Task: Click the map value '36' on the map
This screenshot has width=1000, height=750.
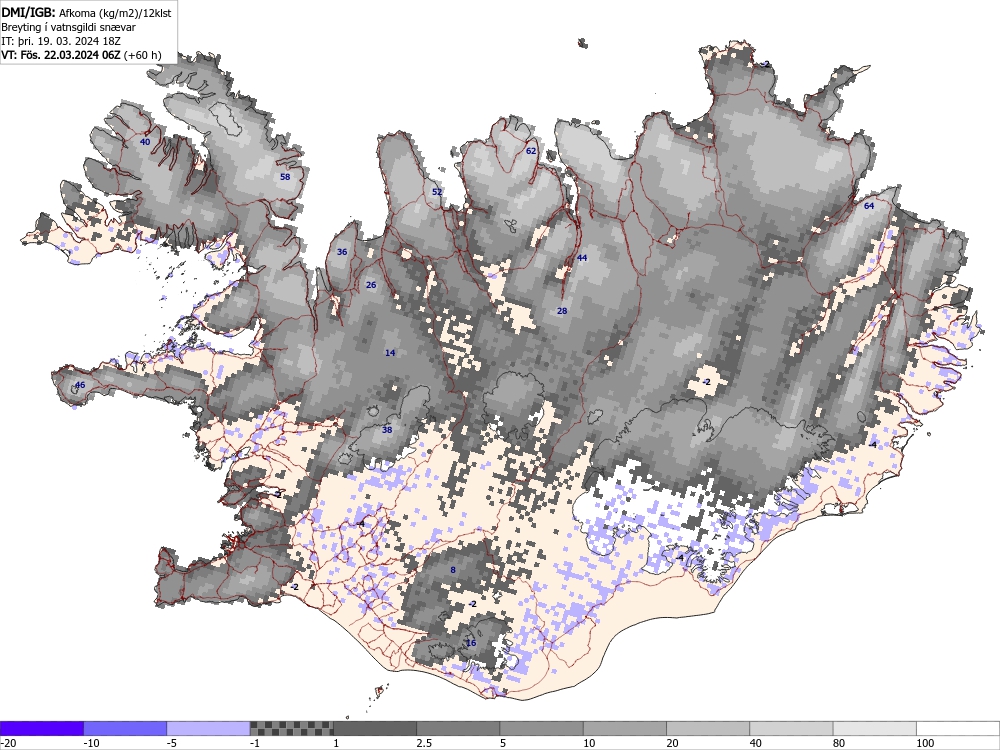Action: point(342,252)
